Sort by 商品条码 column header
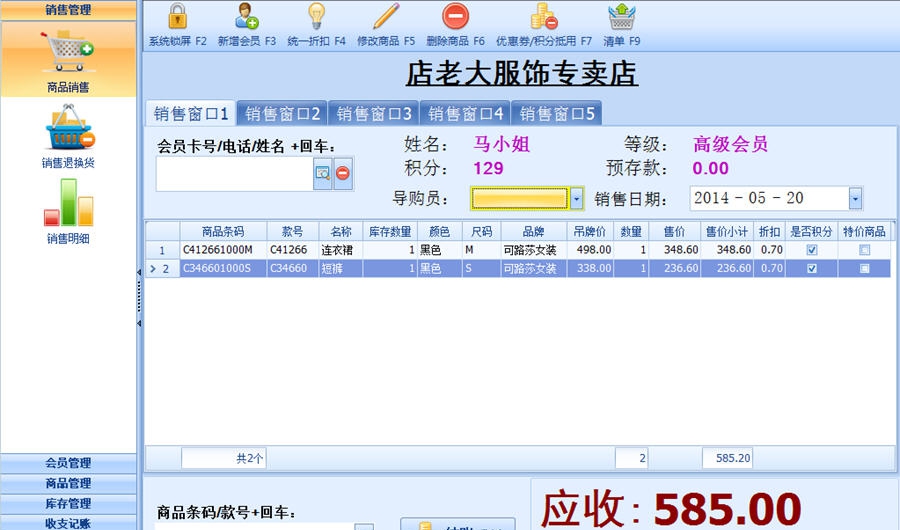Viewport: 900px width, 530px height. point(223,231)
